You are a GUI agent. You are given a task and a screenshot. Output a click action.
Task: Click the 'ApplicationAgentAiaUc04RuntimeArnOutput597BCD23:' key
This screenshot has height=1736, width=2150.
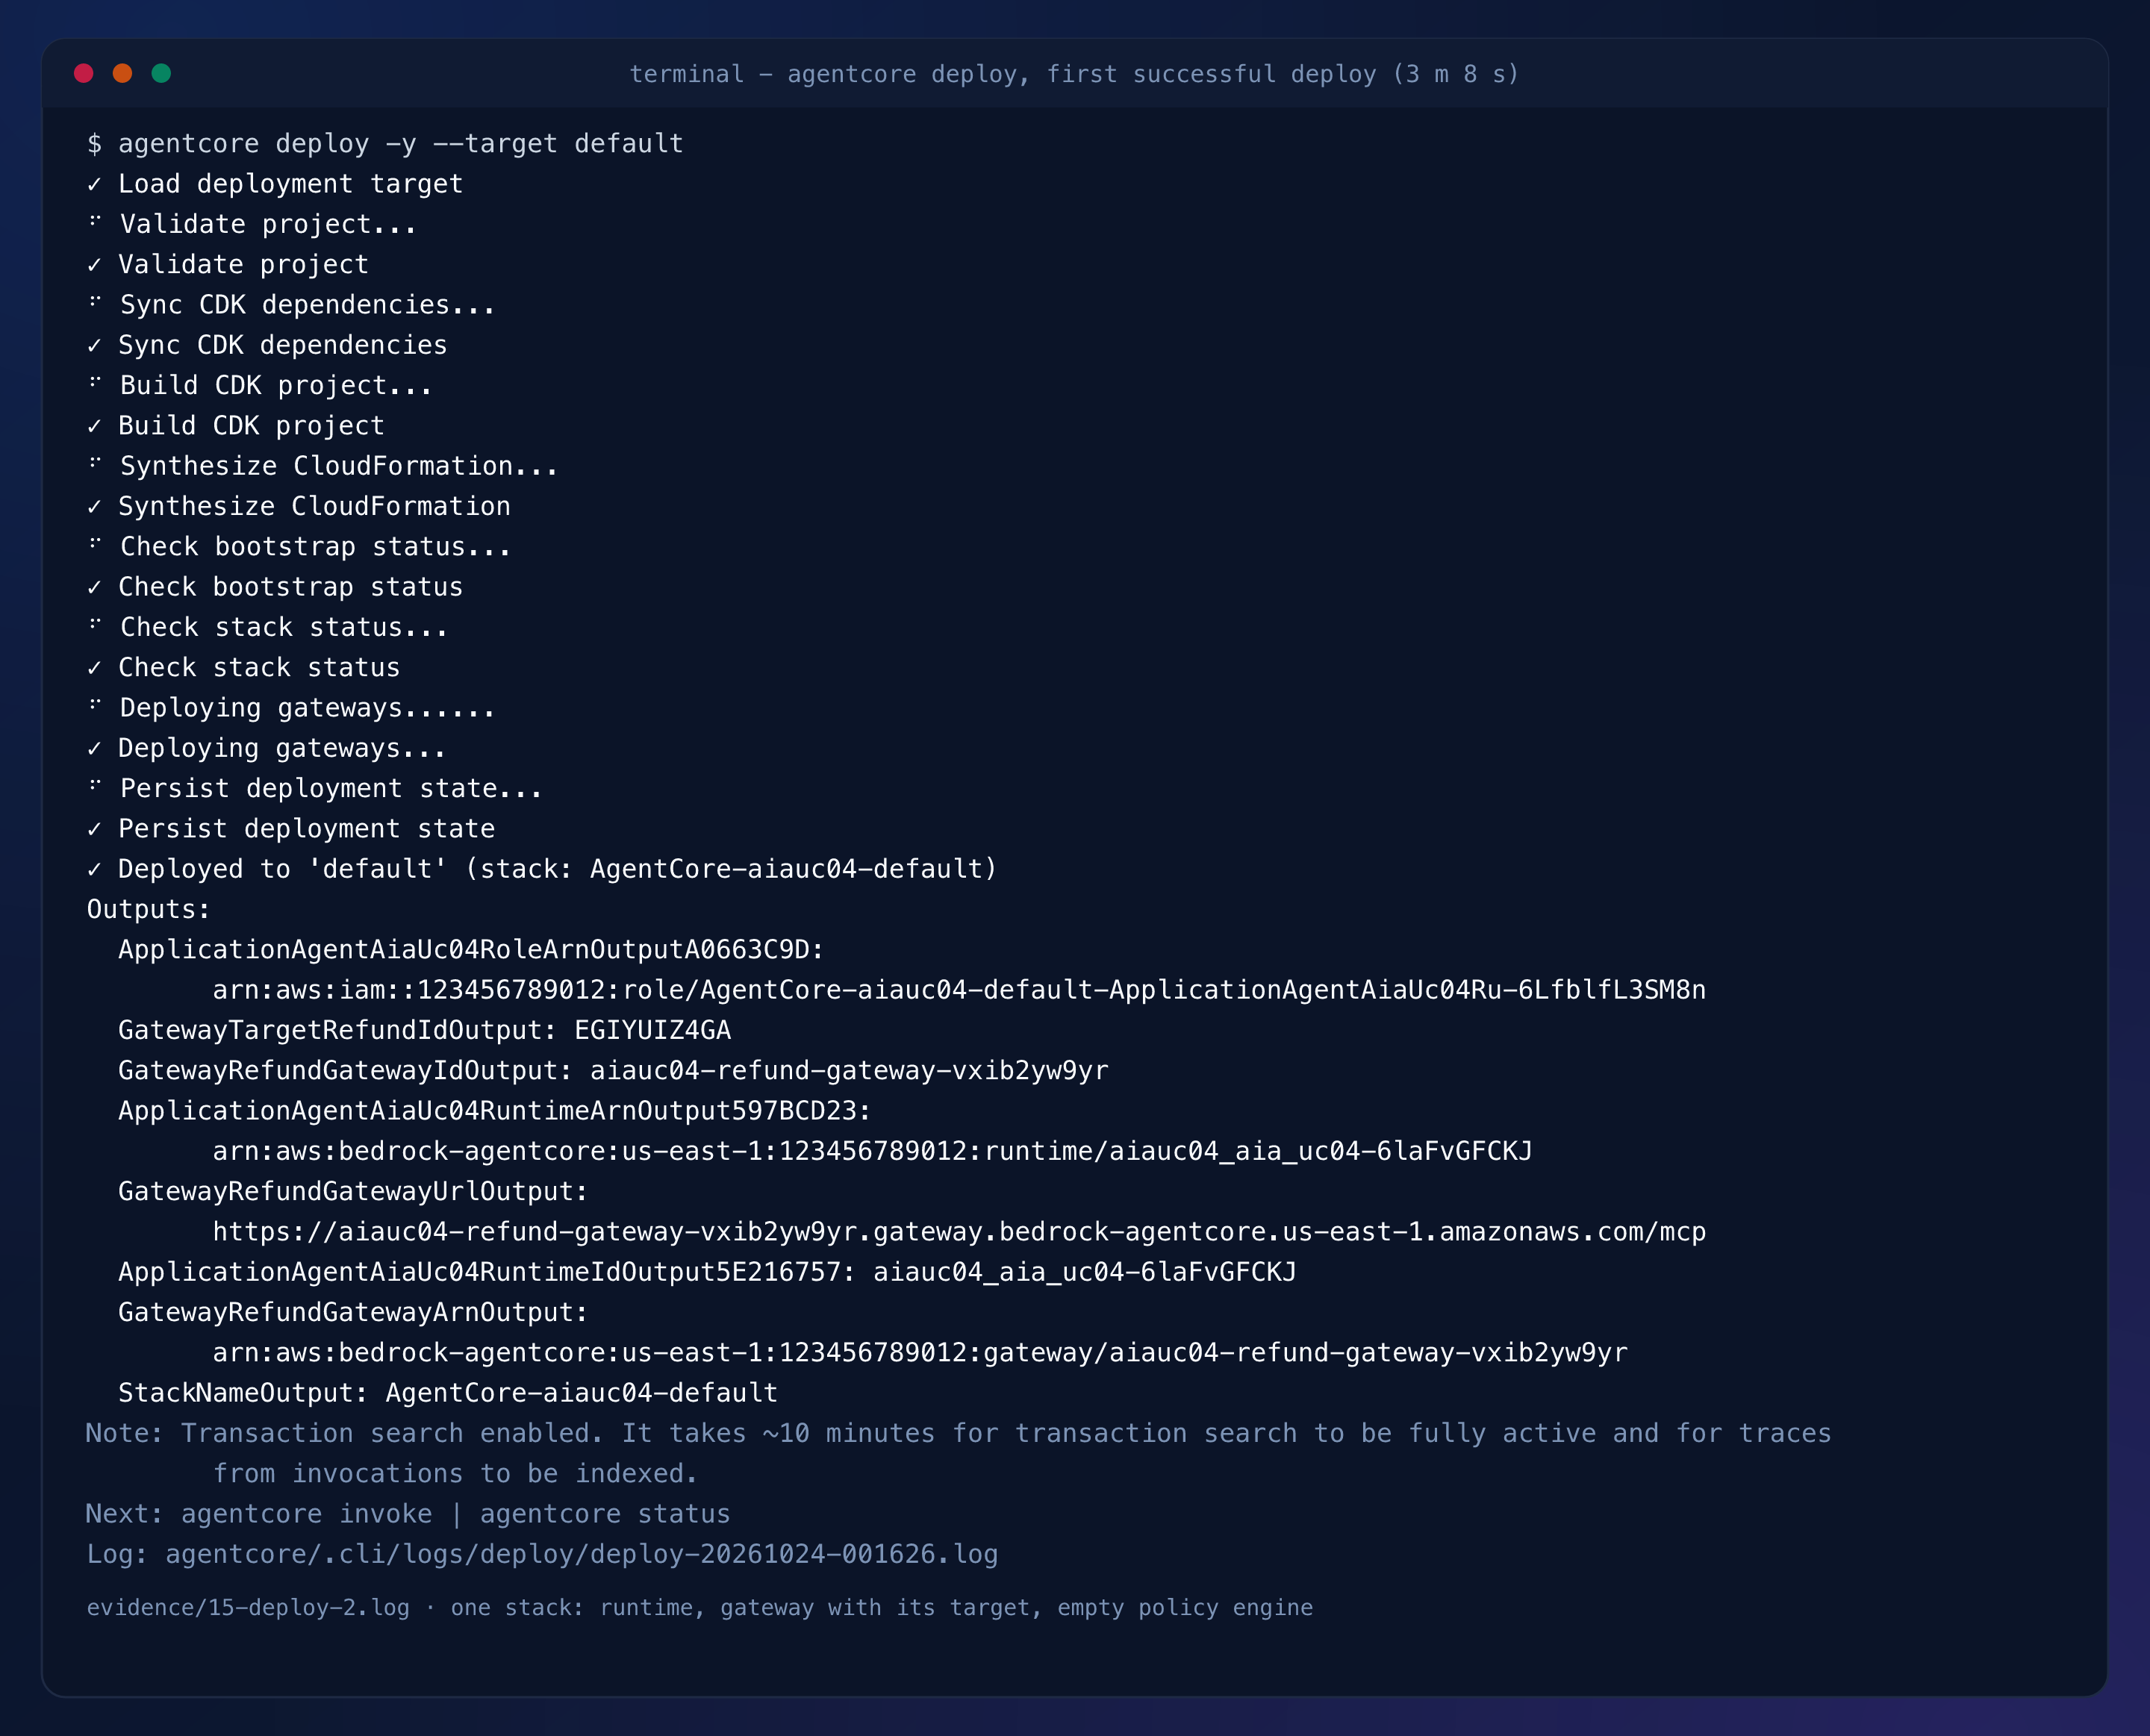click(x=495, y=1111)
